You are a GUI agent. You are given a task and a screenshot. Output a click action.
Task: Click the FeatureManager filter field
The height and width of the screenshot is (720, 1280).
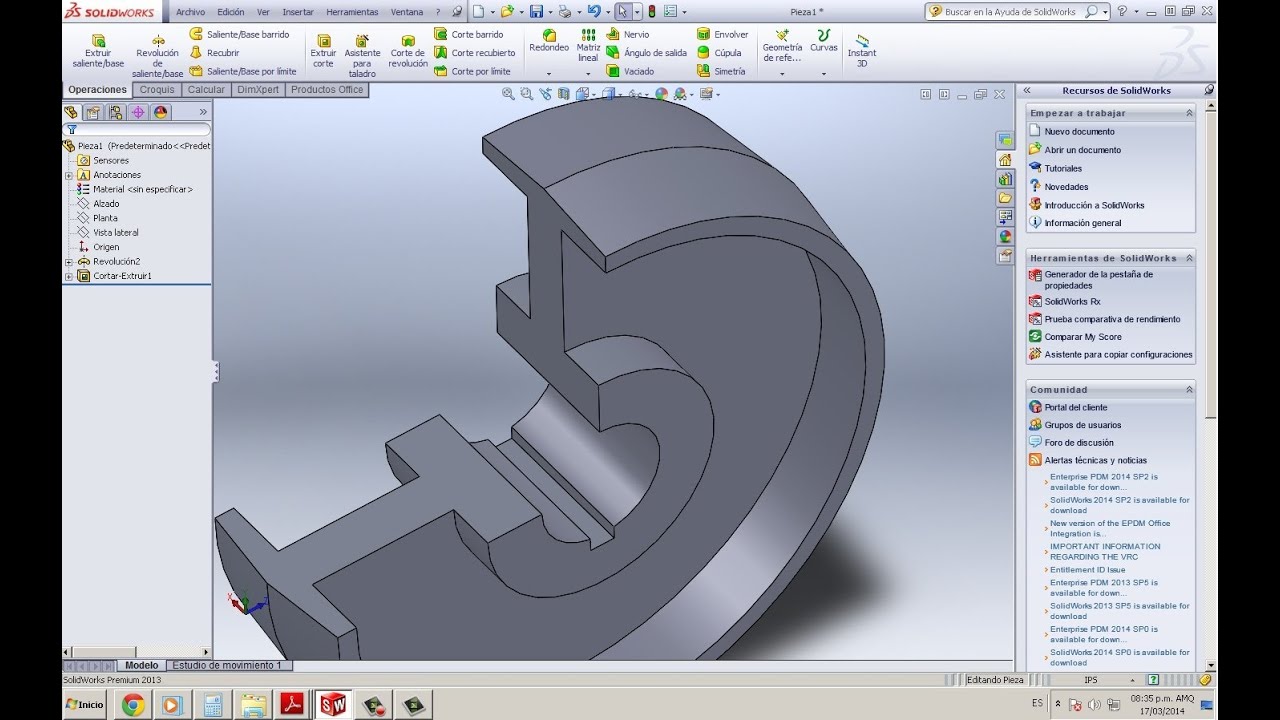click(x=137, y=130)
